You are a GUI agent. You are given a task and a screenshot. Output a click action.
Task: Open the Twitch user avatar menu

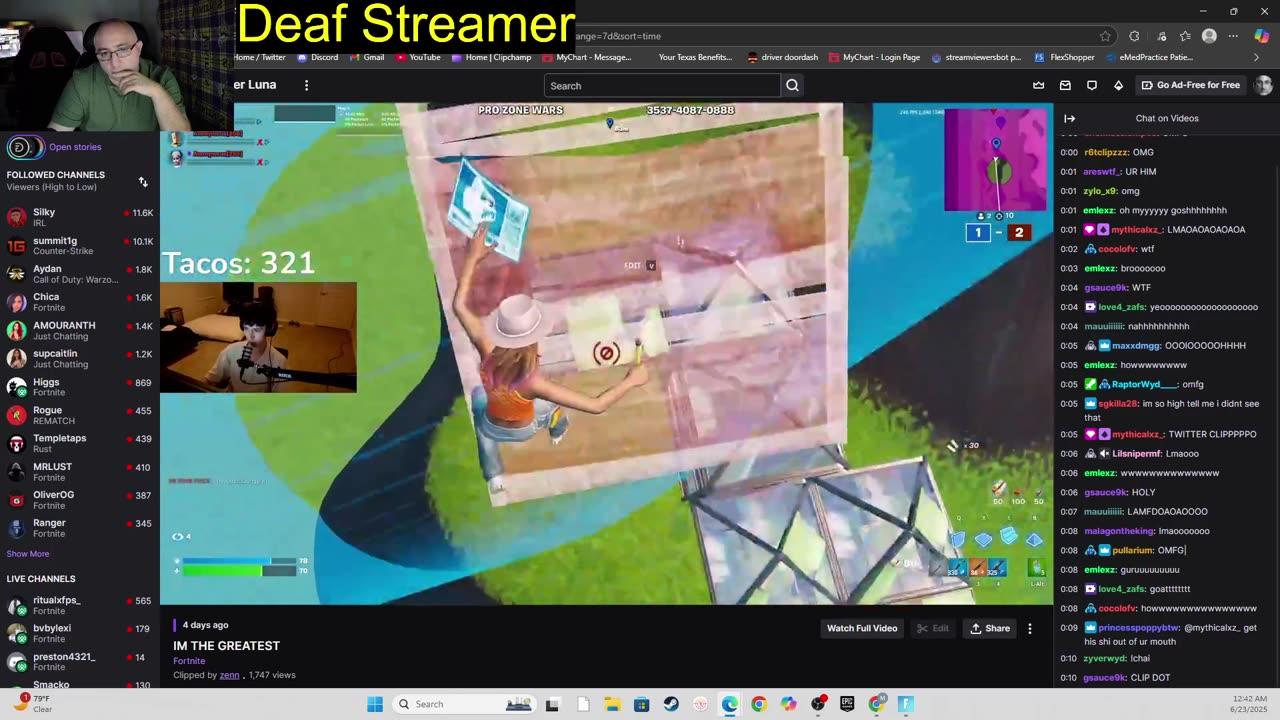point(1263,85)
